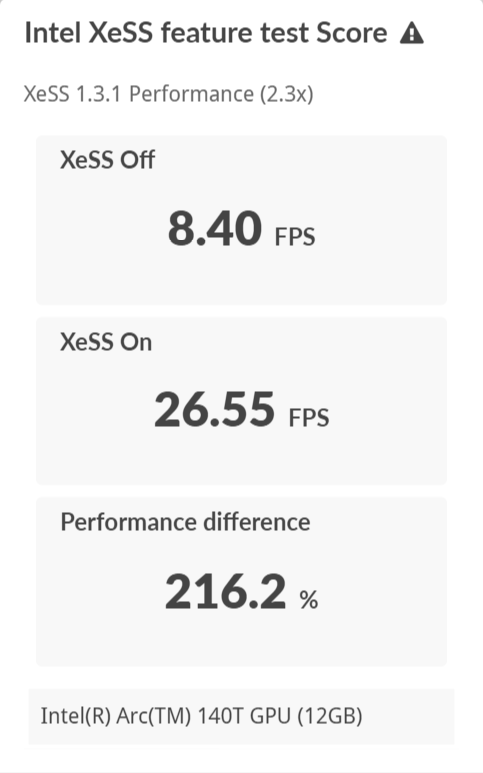Open the XeSS On result card

click(242, 401)
